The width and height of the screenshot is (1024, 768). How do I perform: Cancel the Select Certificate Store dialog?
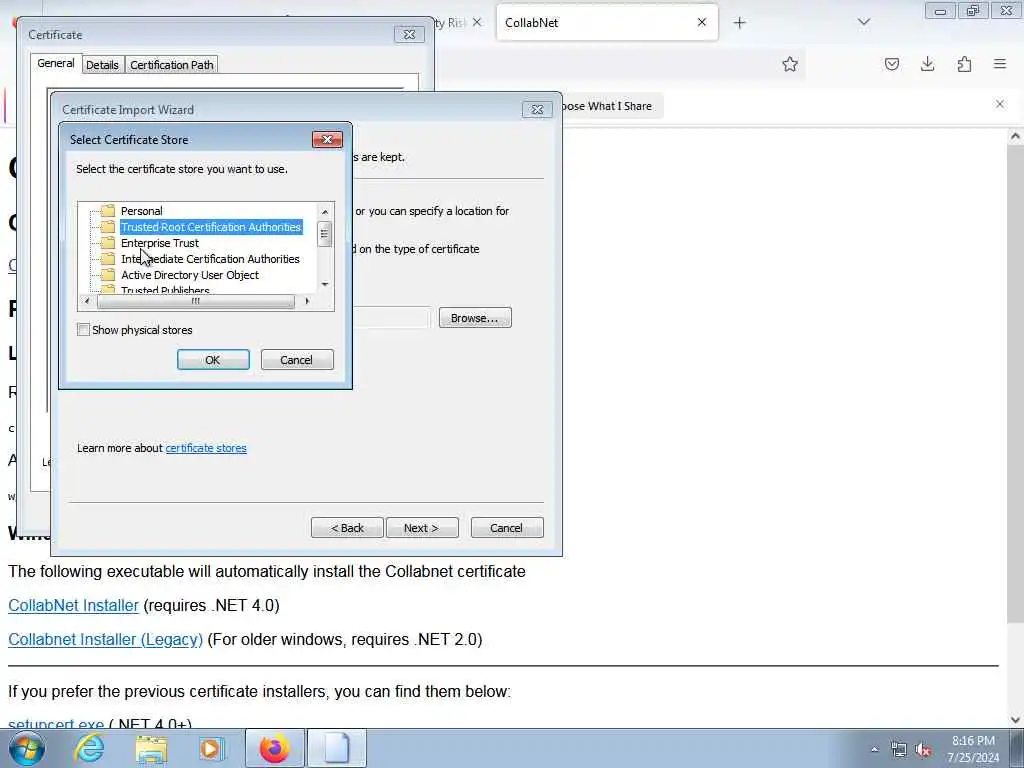[296, 360]
